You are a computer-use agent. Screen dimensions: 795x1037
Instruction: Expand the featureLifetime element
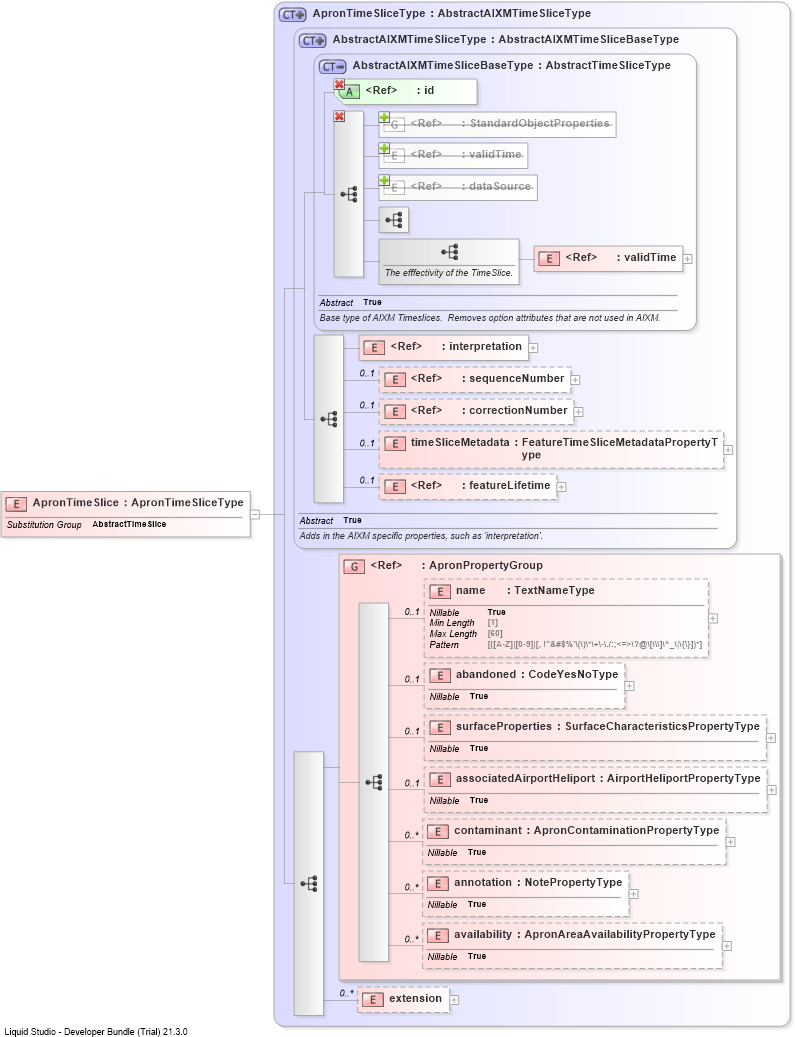pyautogui.click(x=562, y=487)
